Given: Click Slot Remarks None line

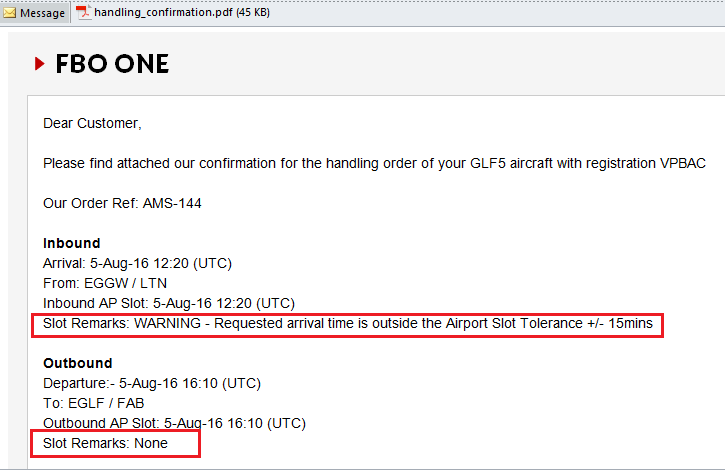Looking at the screenshot, I should (105, 443).
